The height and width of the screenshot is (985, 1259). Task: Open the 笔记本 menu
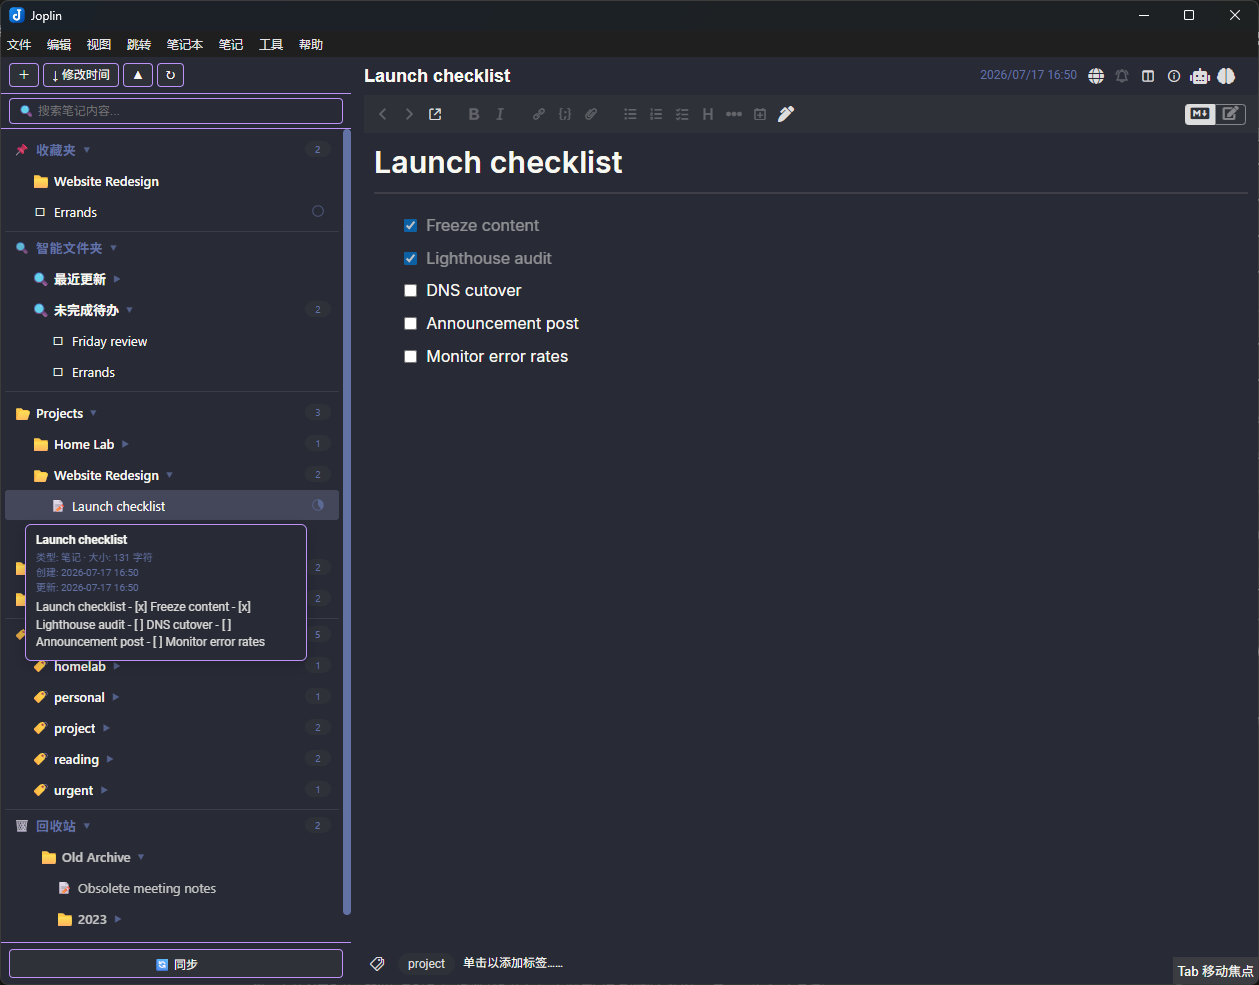click(185, 45)
